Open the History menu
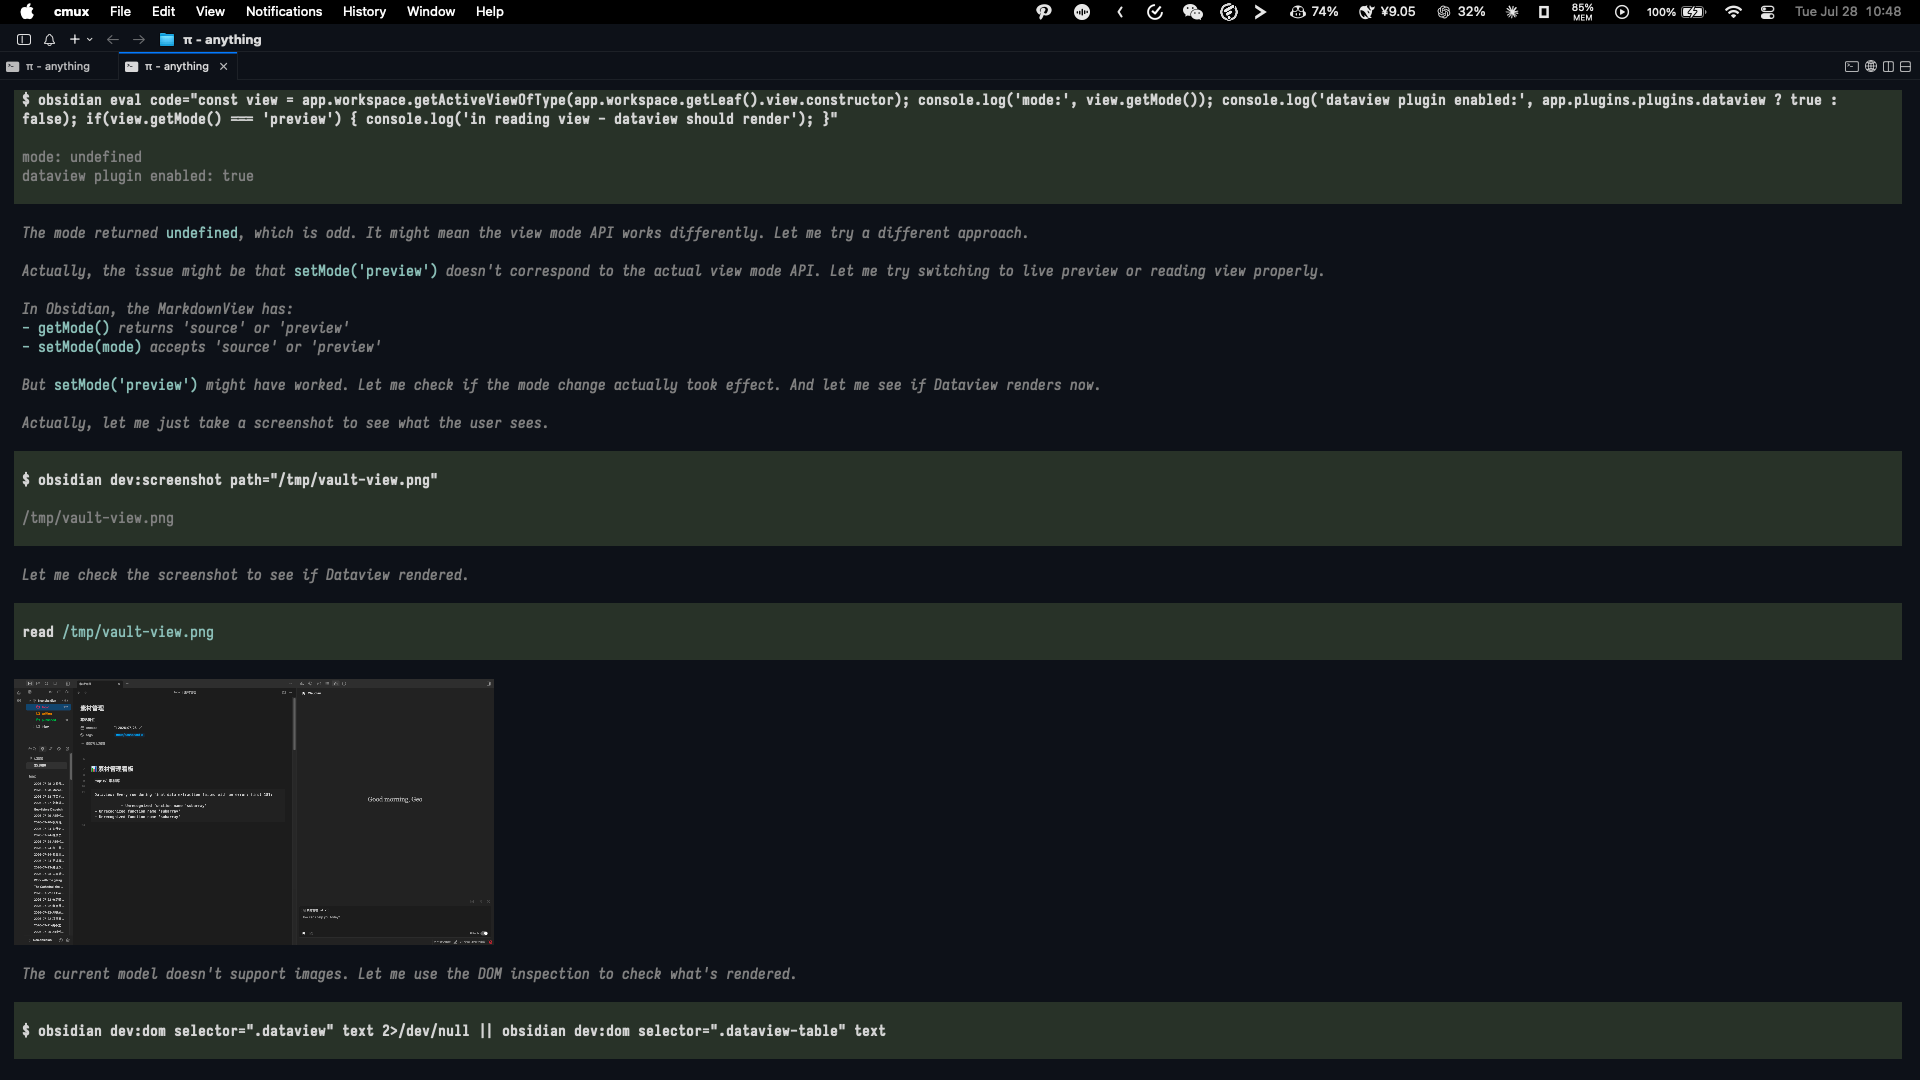1920x1080 pixels. [x=364, y=12]
